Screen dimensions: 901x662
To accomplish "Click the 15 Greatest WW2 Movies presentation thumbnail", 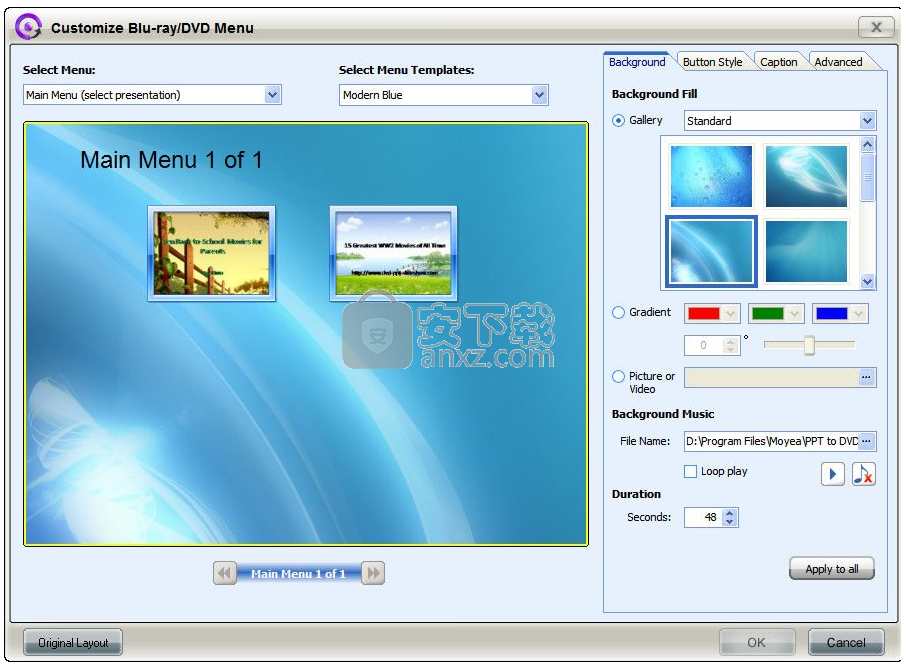I will 394,253.
